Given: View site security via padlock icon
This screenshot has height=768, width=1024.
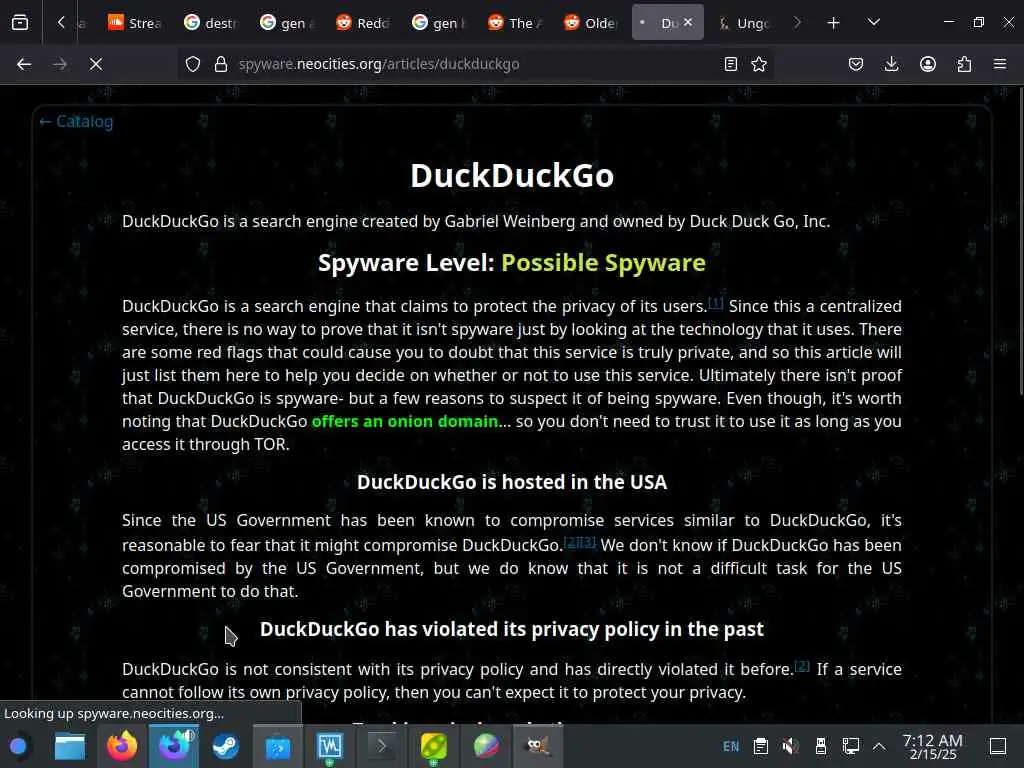Looking at the screenshot, I should pyautogui.click(x=221, y=64).
